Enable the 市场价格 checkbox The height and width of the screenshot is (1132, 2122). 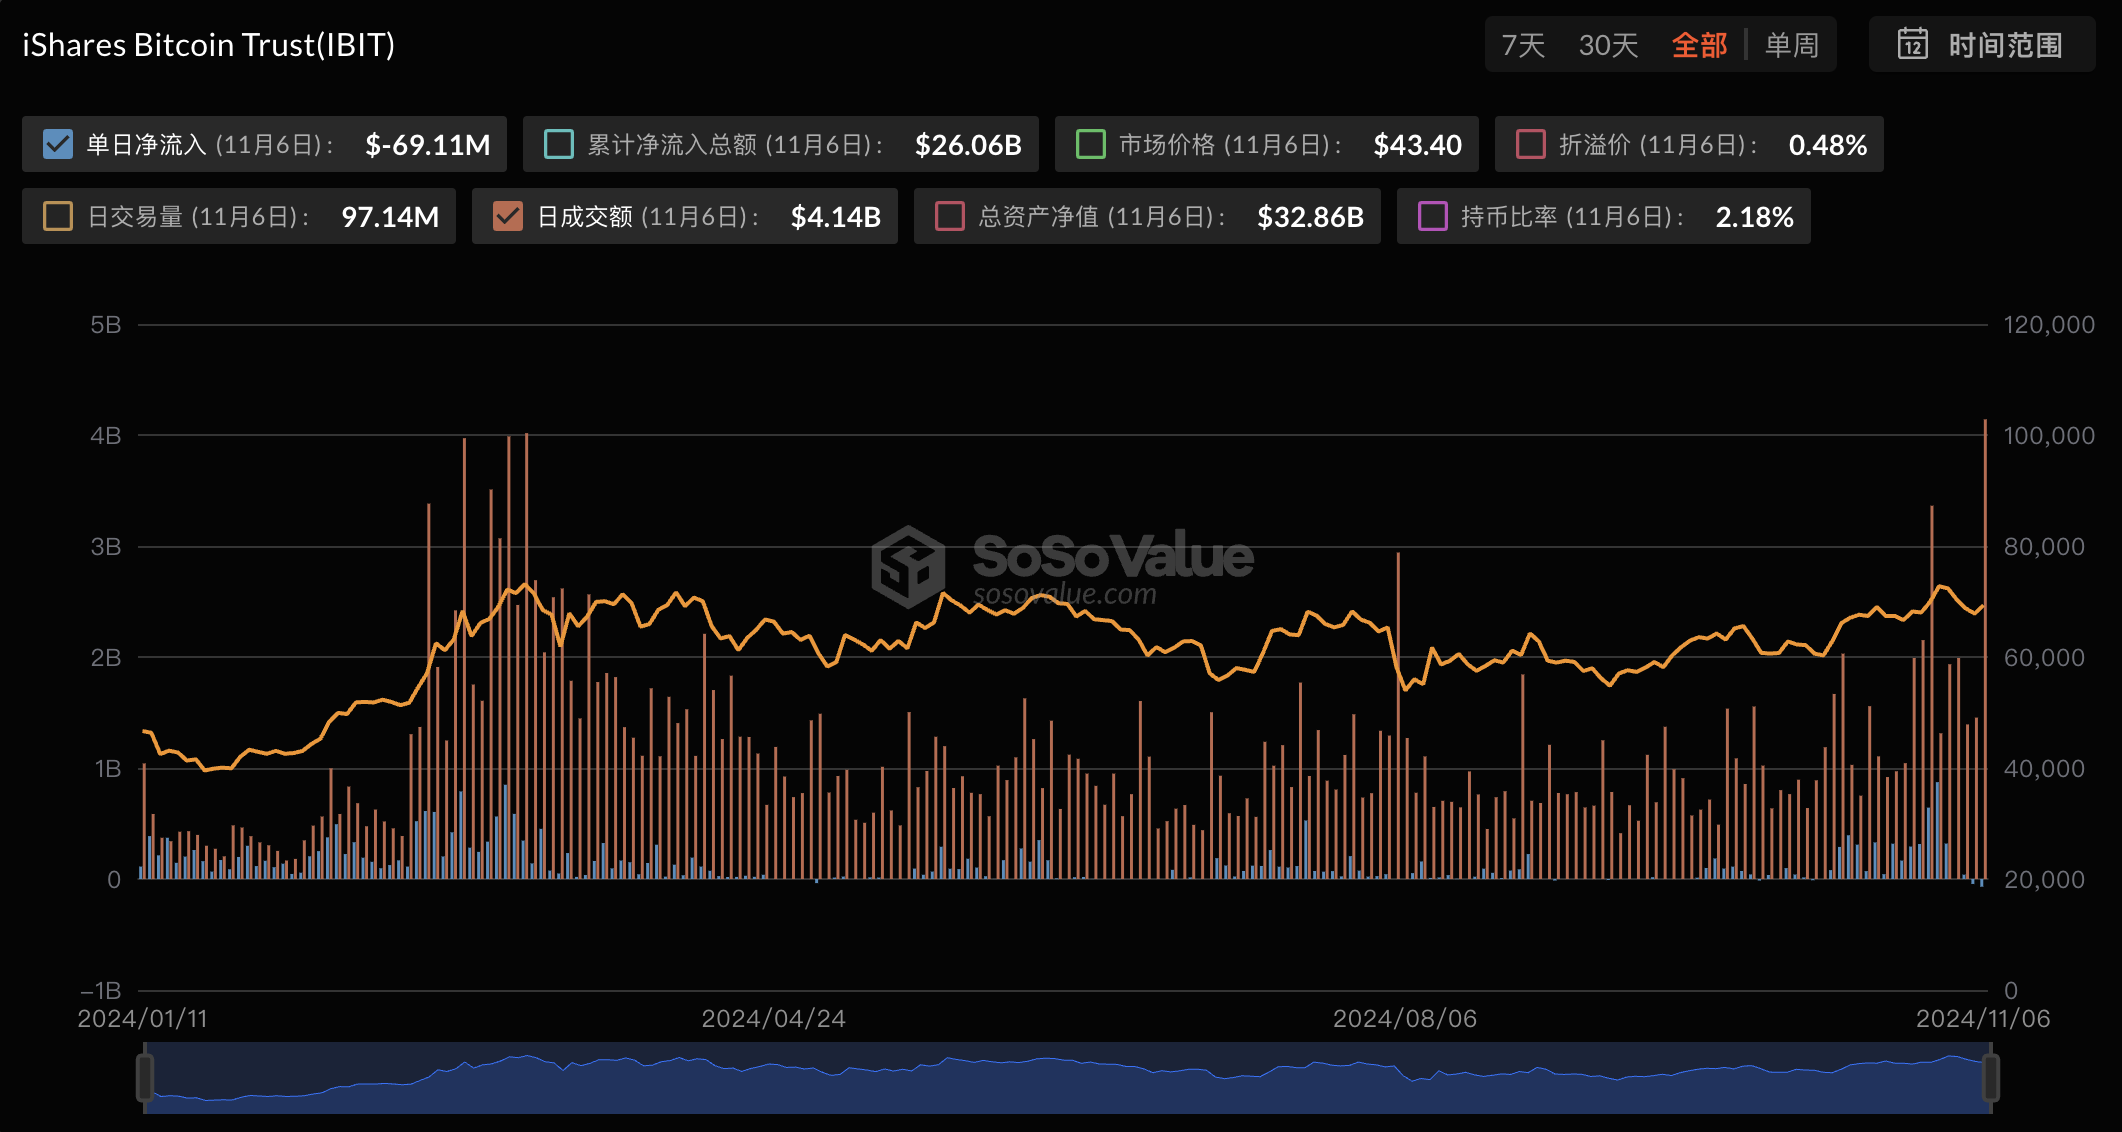coord(1091,144)
